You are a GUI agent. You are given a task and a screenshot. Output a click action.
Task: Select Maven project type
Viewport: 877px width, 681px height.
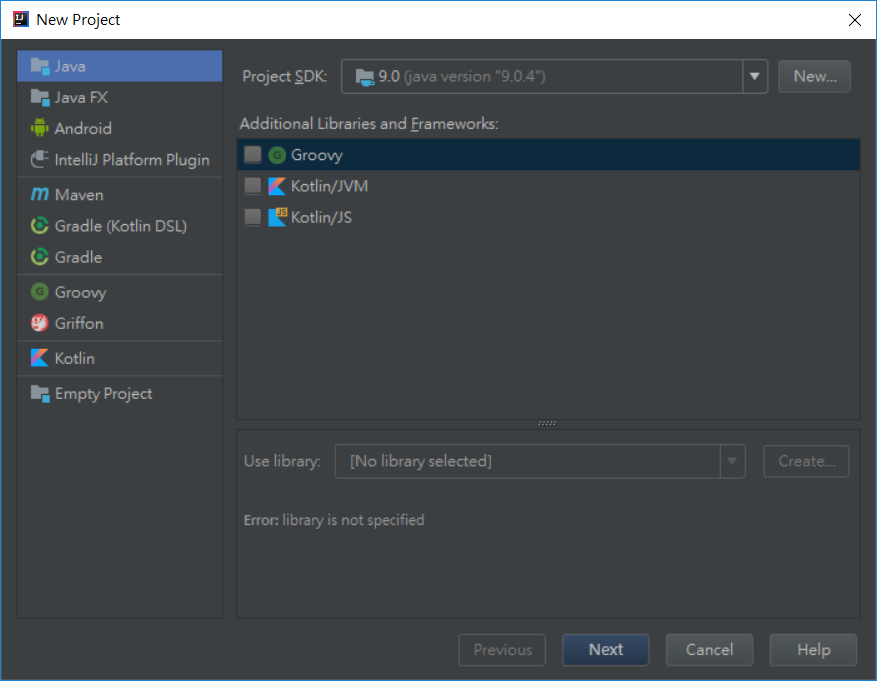pyautogui.click(x=120, y=195)
